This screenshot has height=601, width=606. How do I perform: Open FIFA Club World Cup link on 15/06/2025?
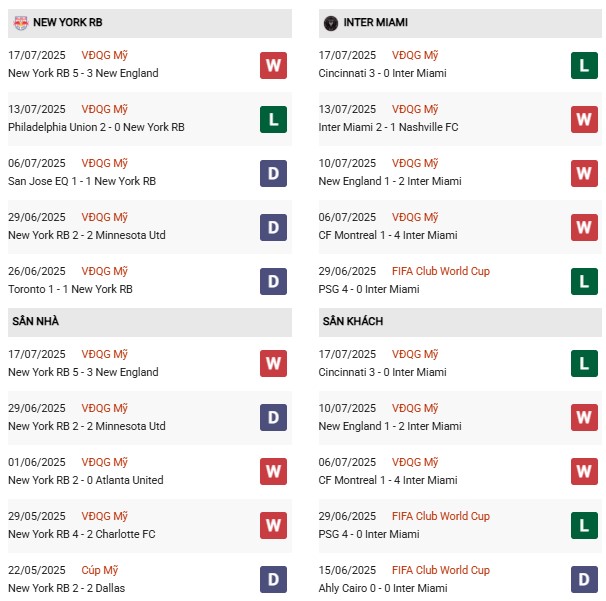(441, 570)
